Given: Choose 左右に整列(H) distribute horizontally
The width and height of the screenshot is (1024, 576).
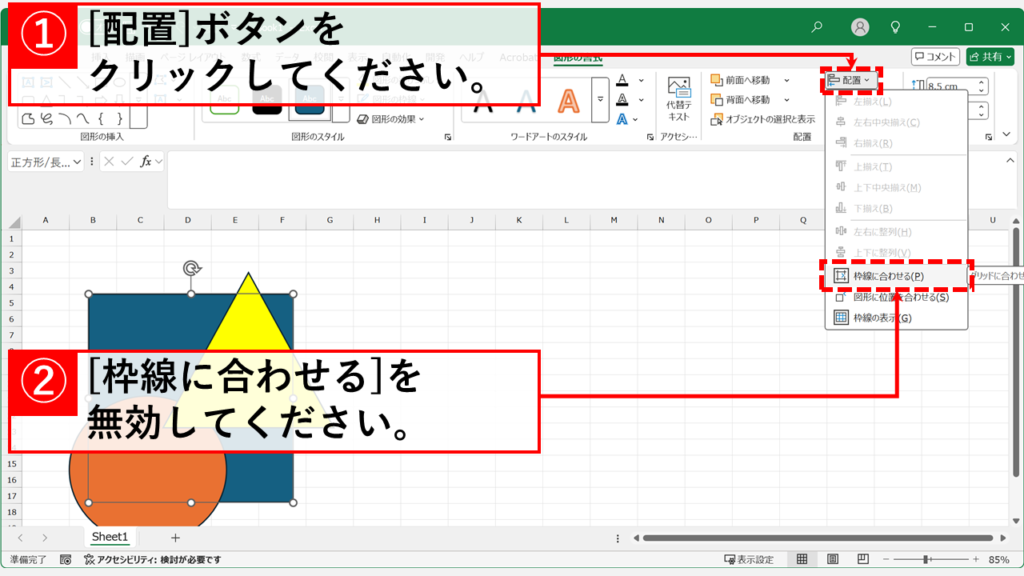Looking at the screenshot, I should coord(896,232).
